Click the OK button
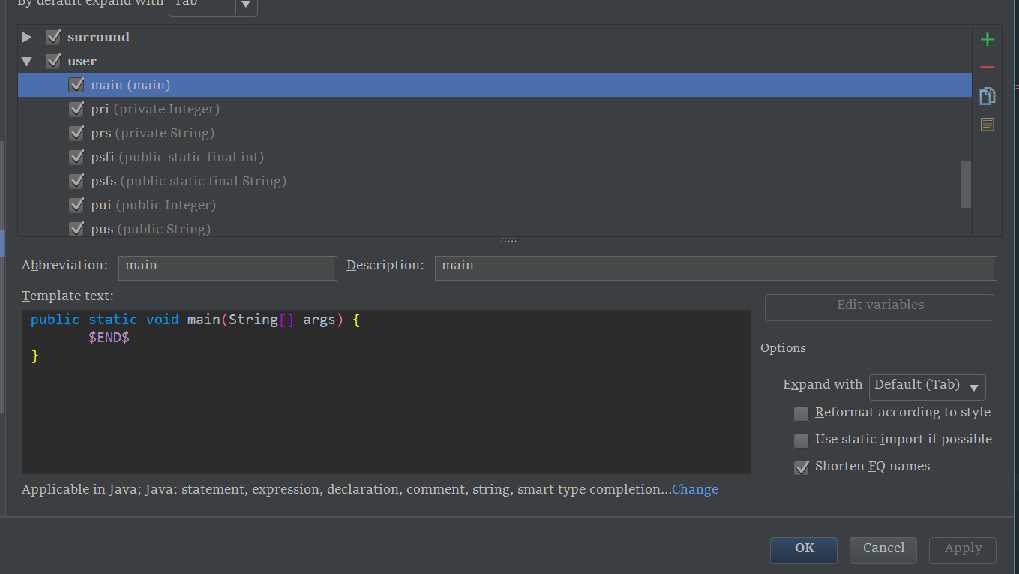 (804, 549)
